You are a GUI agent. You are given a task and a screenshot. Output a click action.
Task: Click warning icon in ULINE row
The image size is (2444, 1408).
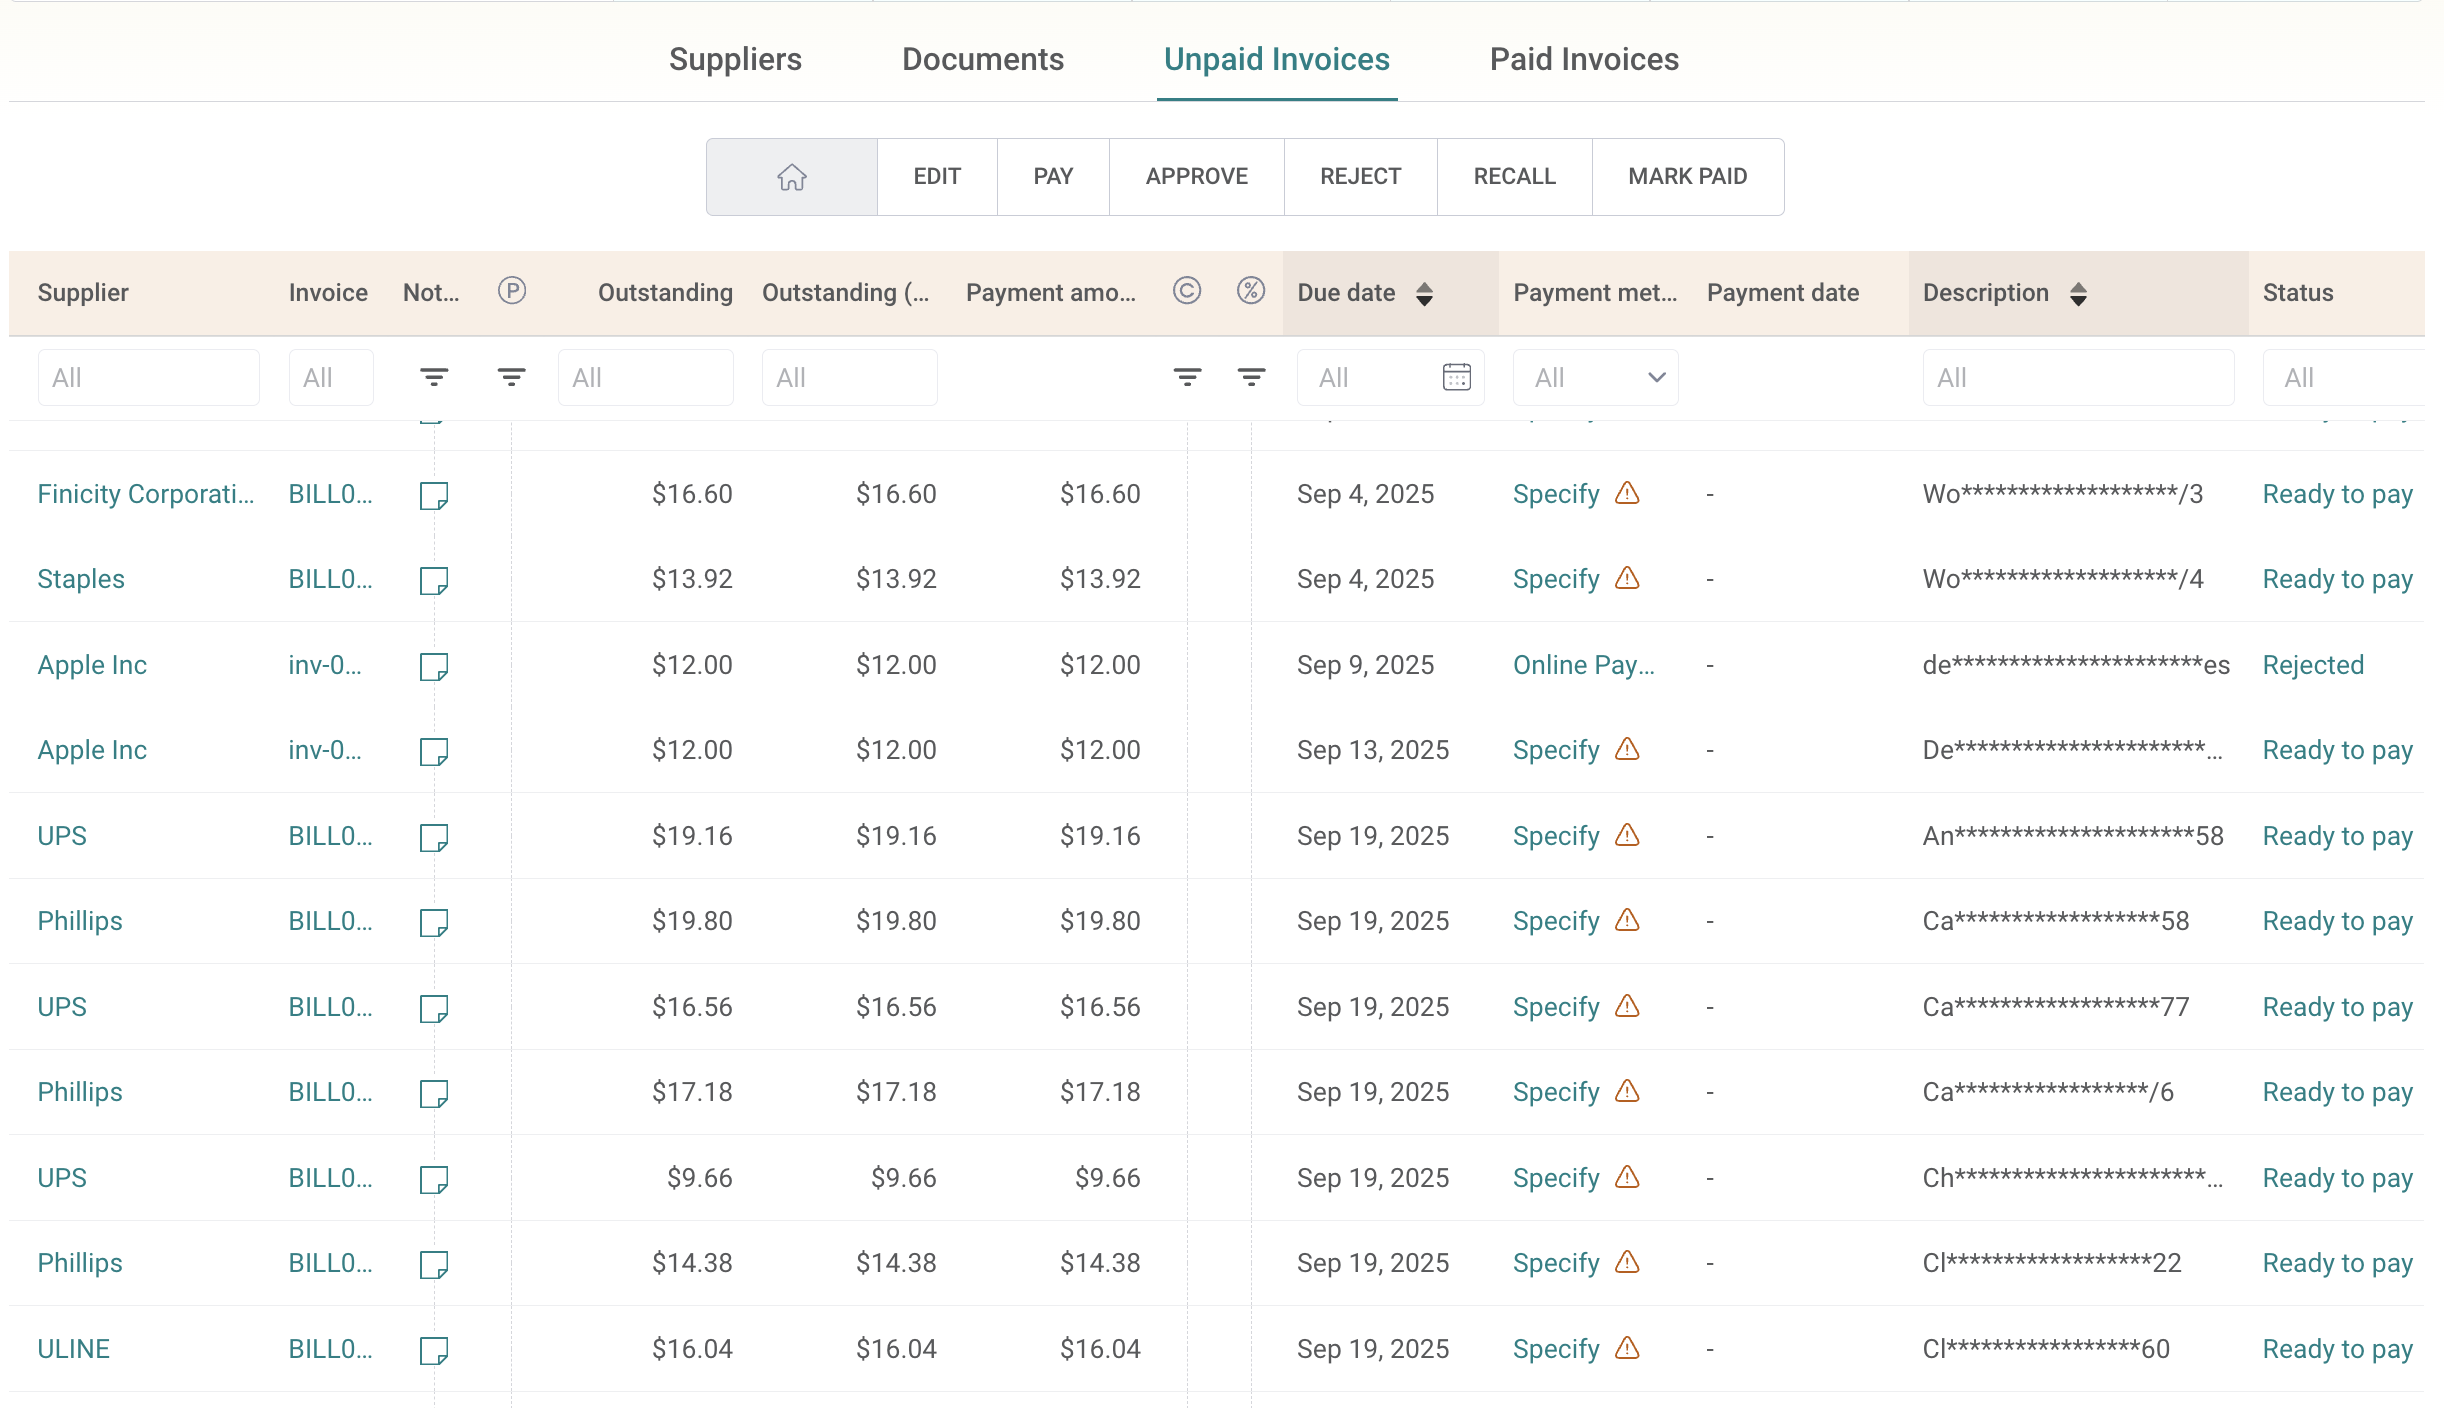[x=1628, y=1348]
